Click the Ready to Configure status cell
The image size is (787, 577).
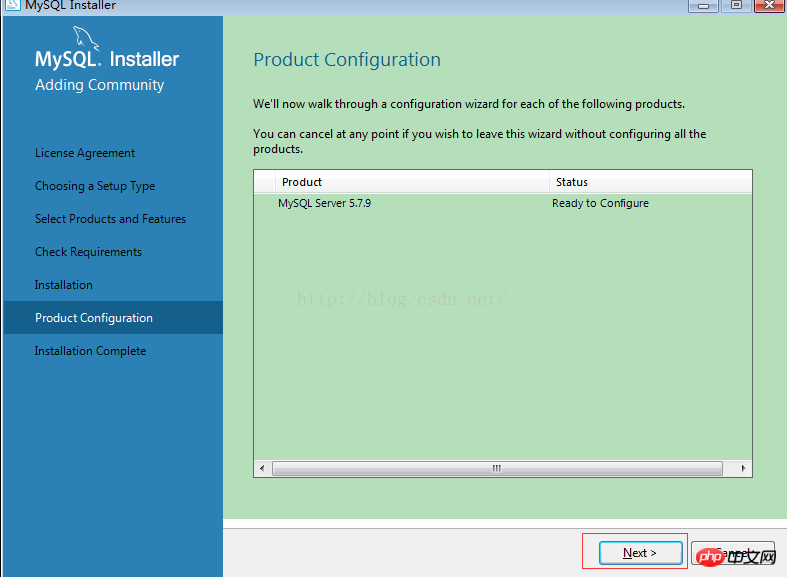(x=600, y=203)
